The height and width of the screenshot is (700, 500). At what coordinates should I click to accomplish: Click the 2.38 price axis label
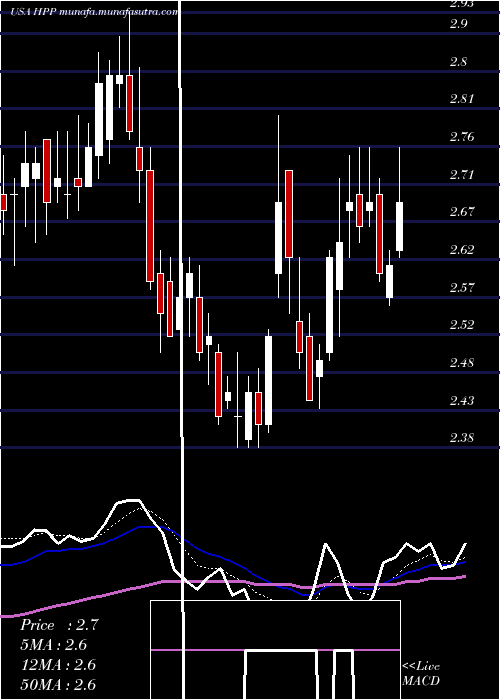(462, 438)
